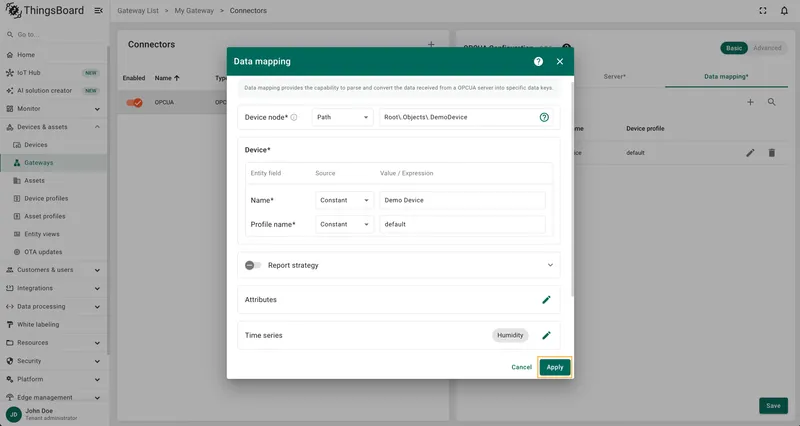Click the ThingsBoard logo
The height and width of the screenshot is (426, 800).
pos(45,11)
